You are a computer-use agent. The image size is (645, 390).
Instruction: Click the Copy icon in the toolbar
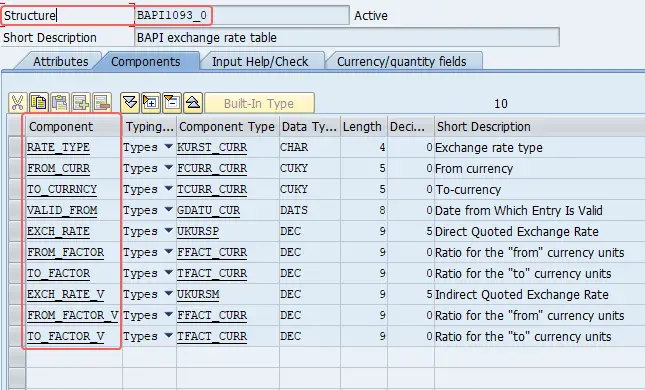click(39, 103)
